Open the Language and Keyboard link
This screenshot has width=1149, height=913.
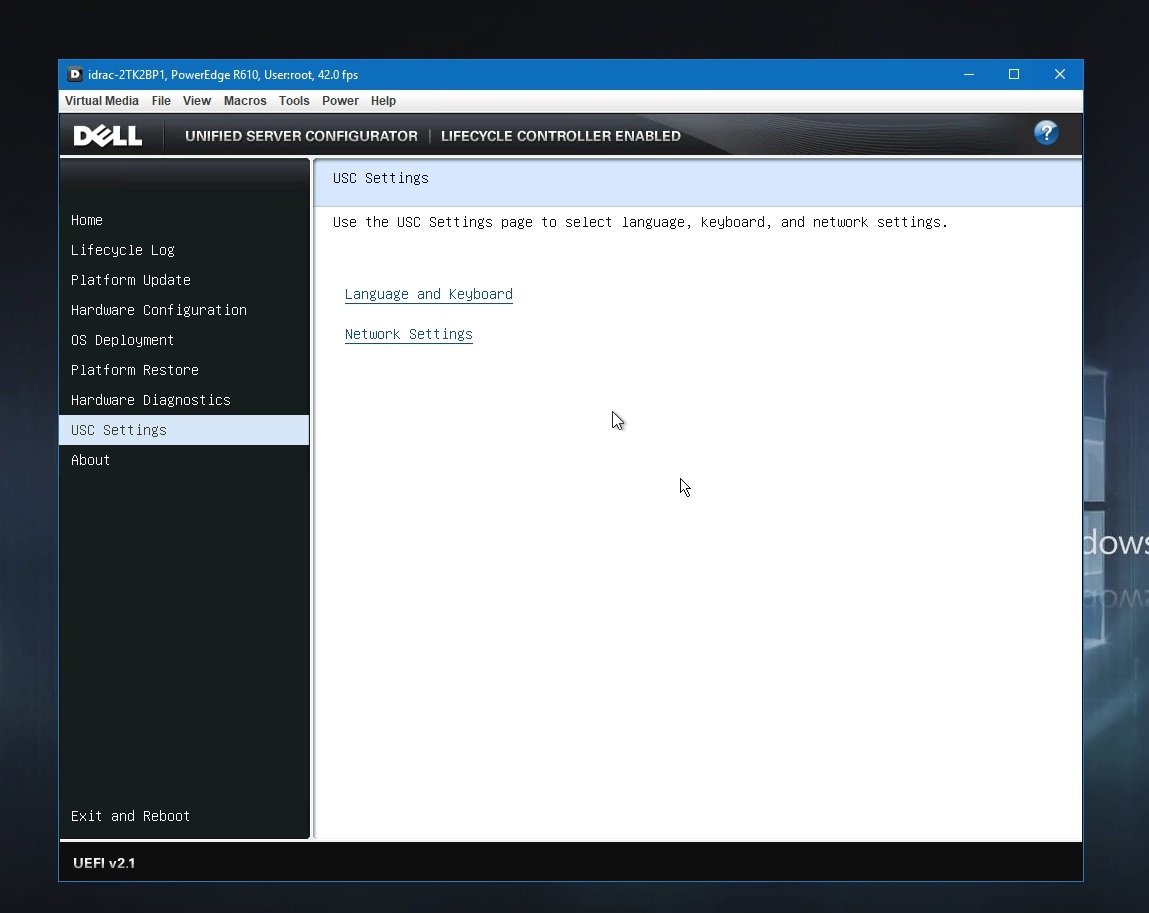pos(429,294)
